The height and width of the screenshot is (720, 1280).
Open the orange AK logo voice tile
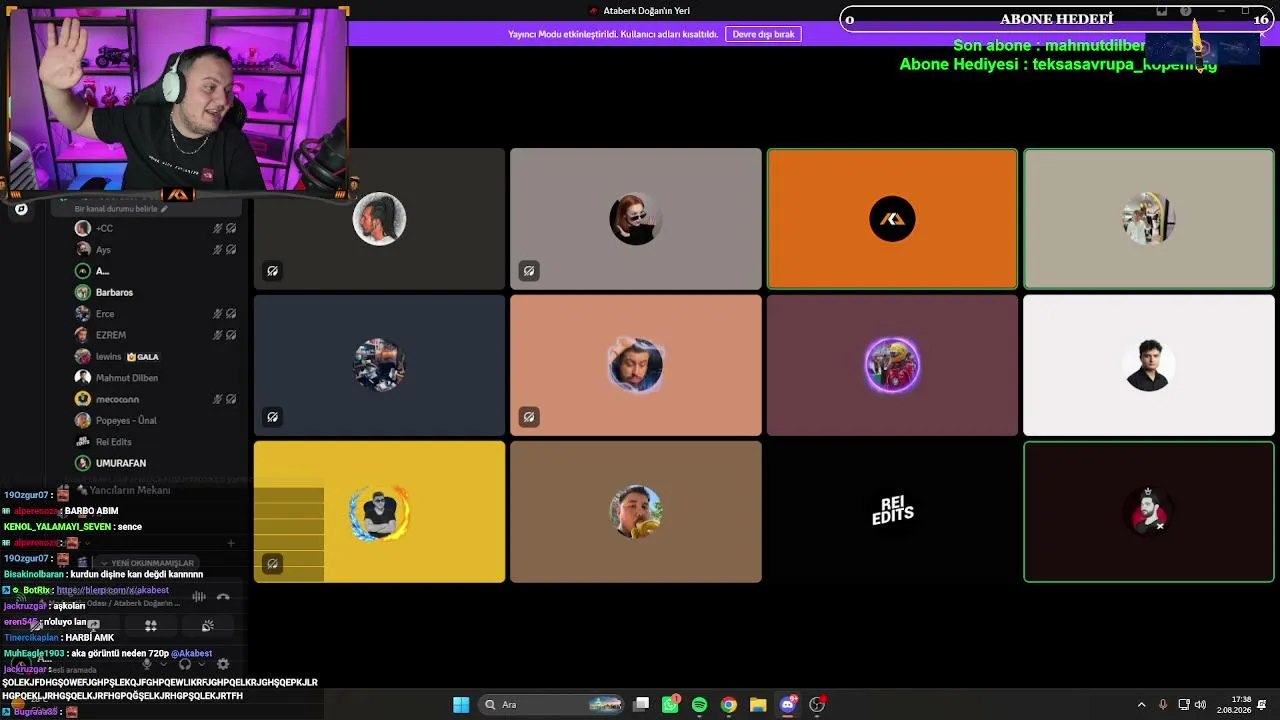click(892, 219)
